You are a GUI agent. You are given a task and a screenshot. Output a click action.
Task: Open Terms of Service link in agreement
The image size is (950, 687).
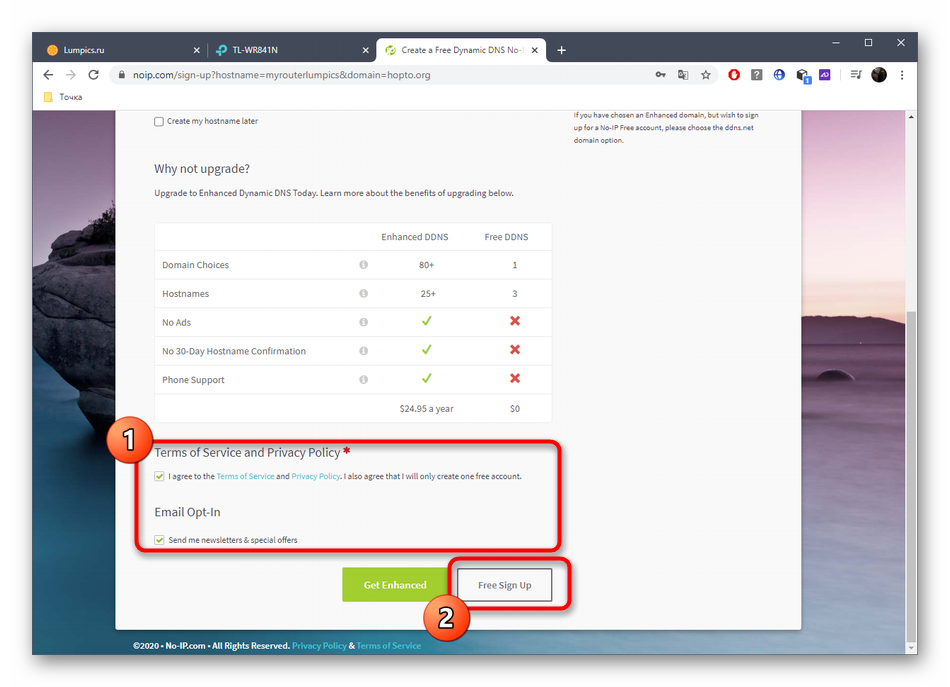pyautogui.click(x=245, y=476)
